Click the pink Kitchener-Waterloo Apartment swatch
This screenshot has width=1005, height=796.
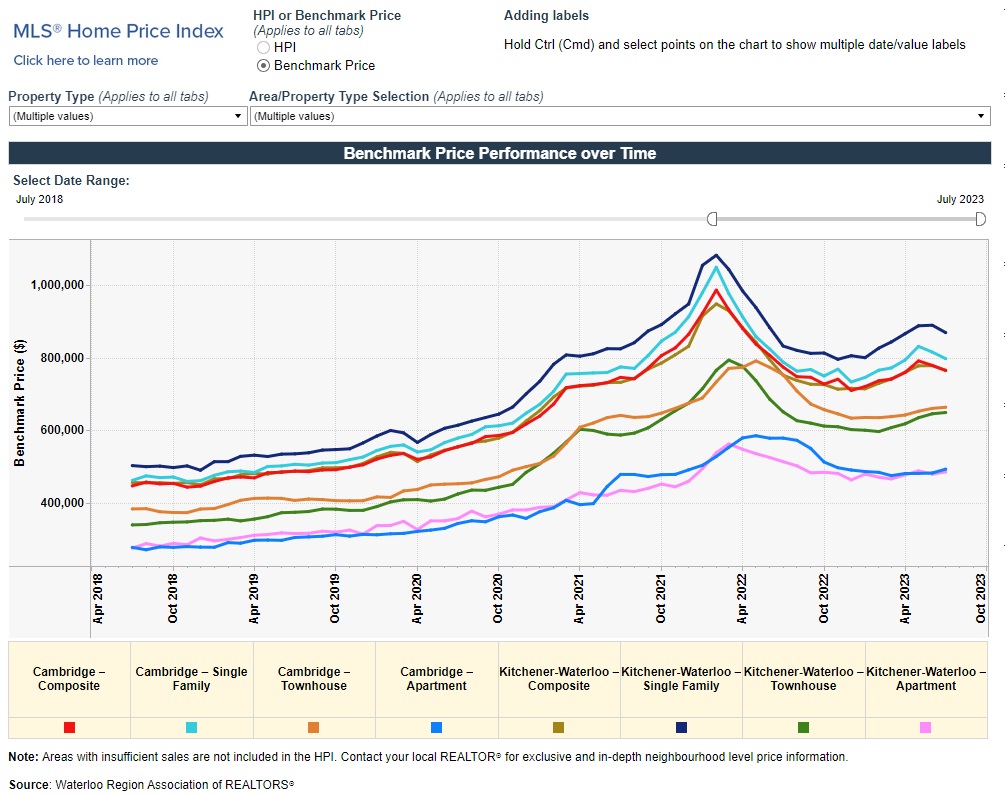pyautogui.click(x=925, y=728)
